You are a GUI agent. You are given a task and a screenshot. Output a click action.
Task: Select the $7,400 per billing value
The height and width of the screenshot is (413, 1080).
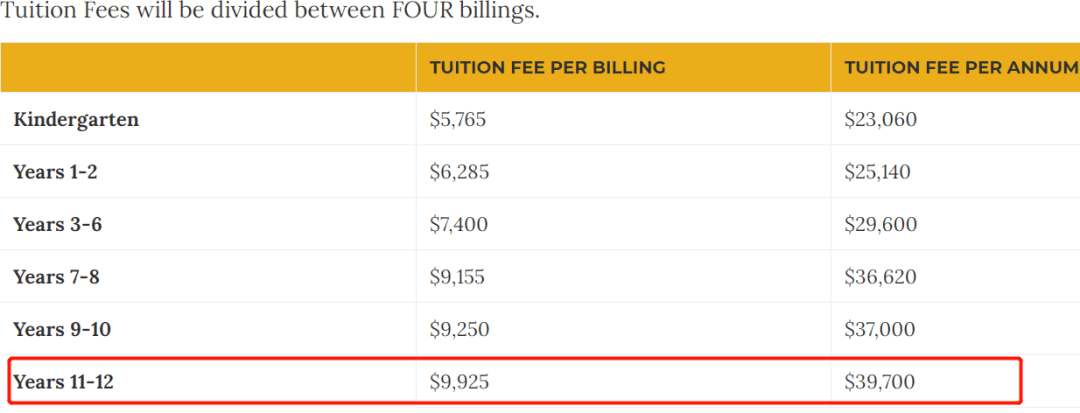pos(459,224)
